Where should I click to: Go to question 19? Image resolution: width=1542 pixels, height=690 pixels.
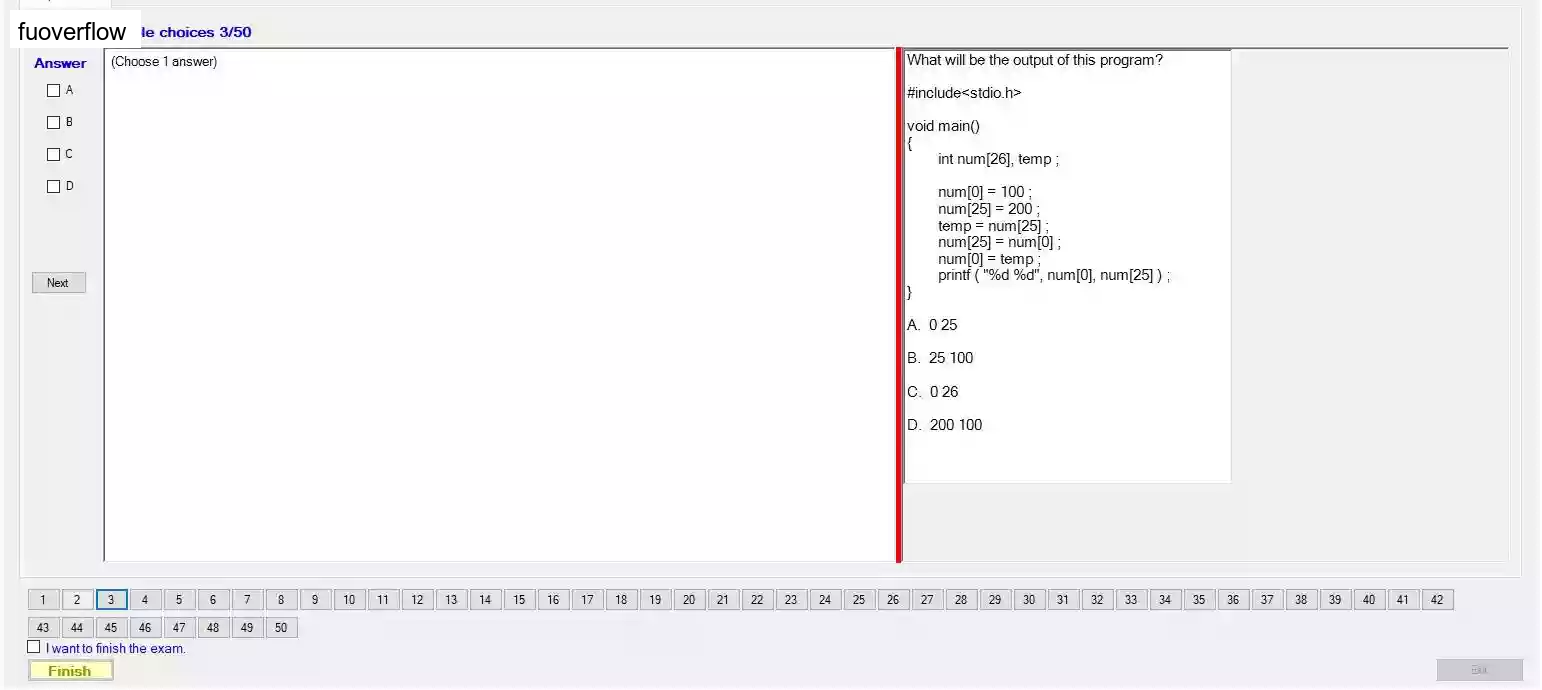click(655, 600)
